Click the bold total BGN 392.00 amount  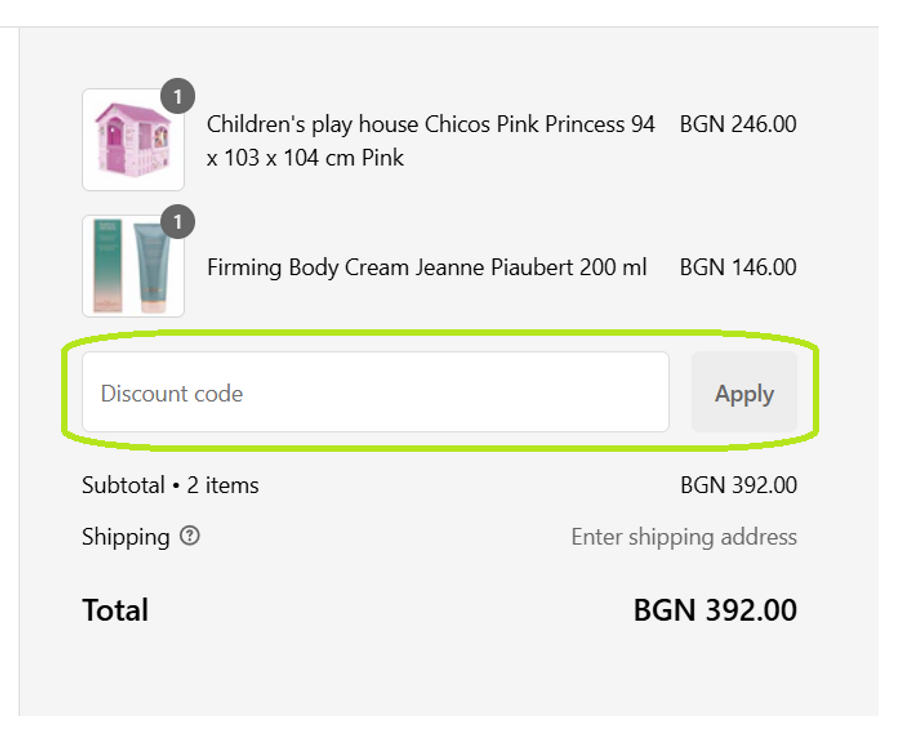[715, 610]
